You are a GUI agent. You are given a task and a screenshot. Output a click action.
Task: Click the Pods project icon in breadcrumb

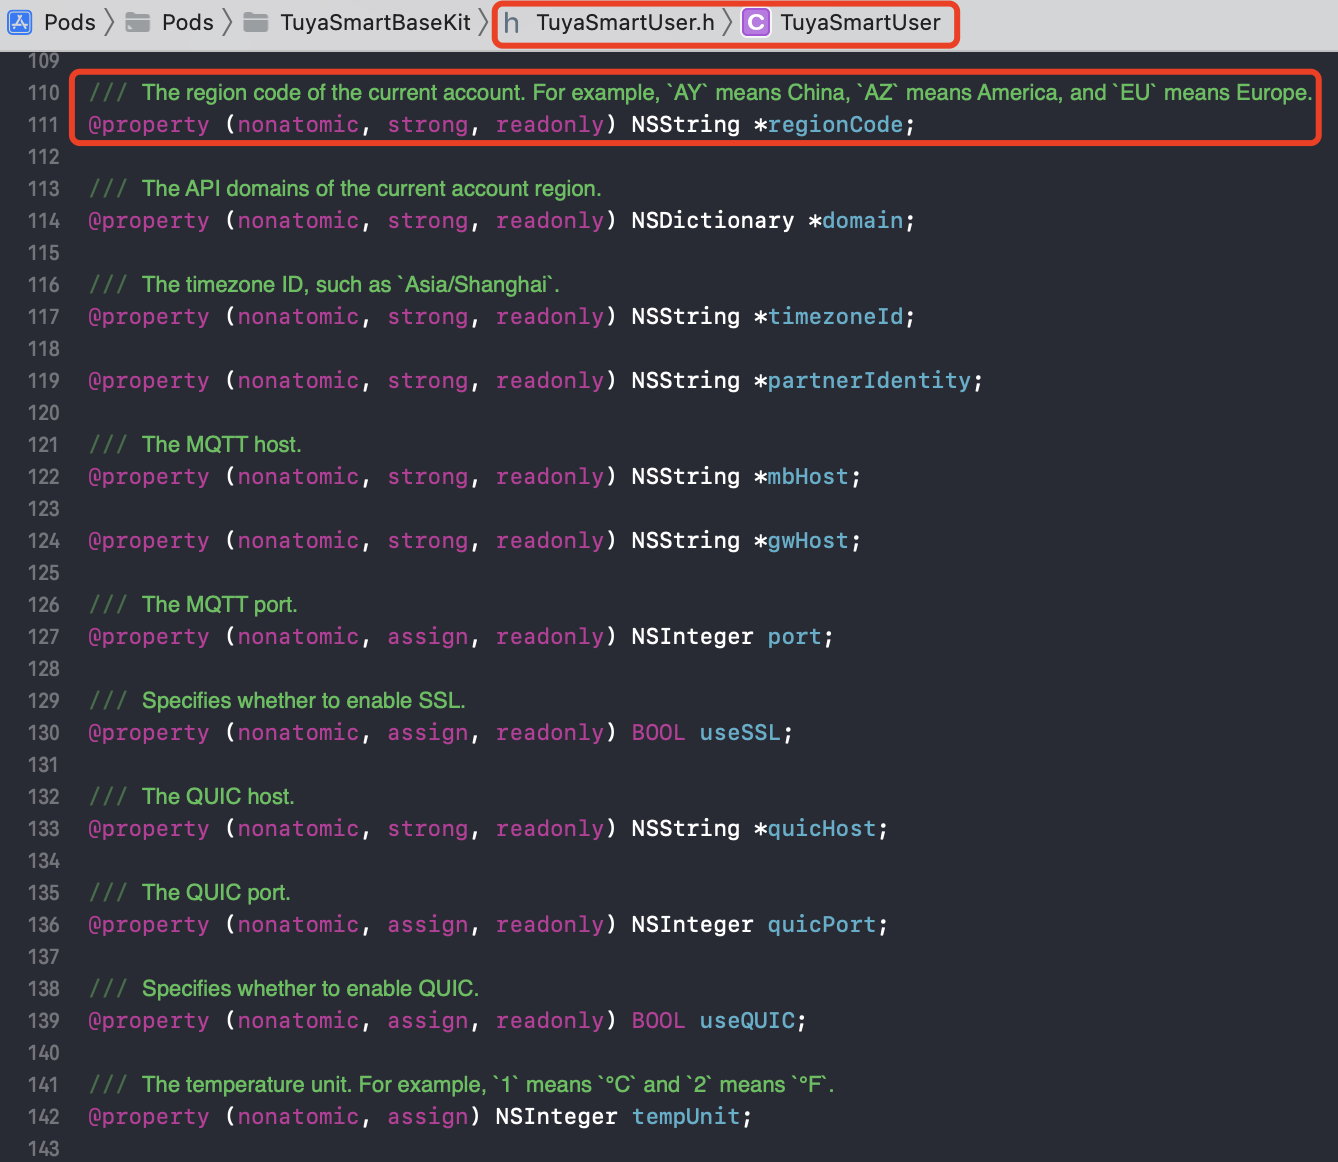click(20, 22)
